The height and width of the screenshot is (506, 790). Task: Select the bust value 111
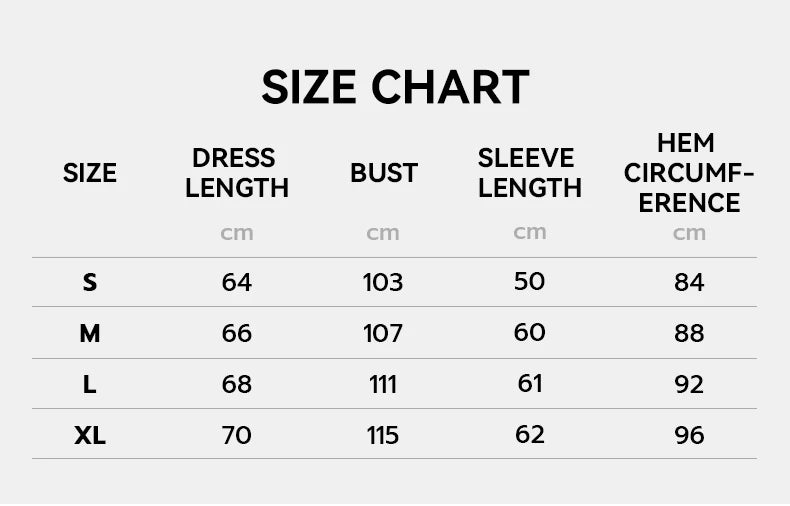tap(383, 384)
